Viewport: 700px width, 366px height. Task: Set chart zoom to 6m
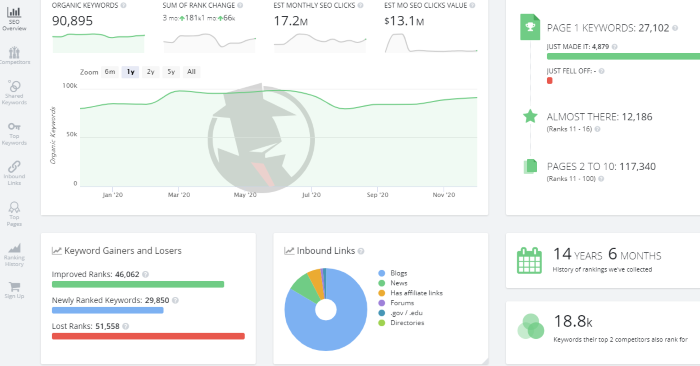click(110, 72)
